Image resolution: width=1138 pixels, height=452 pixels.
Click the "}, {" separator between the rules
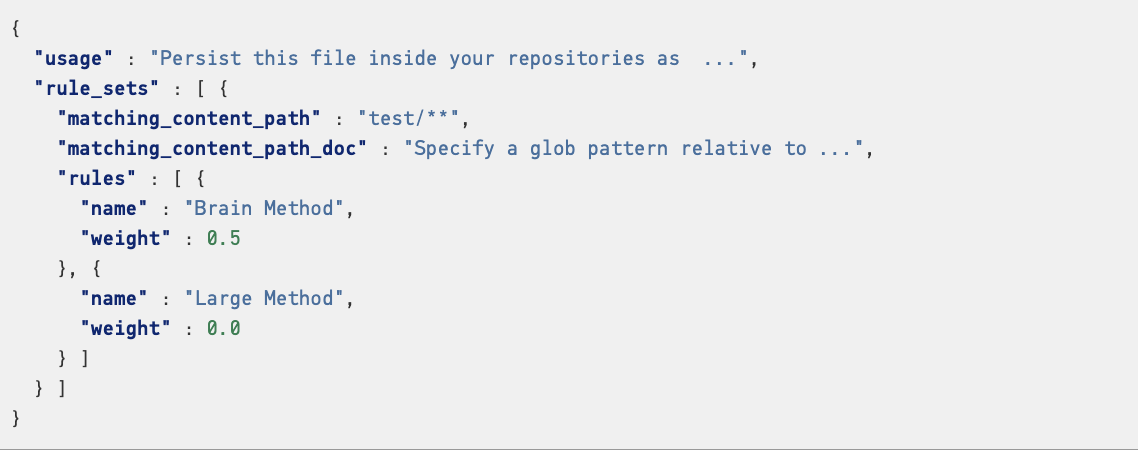tap(80, 269)
